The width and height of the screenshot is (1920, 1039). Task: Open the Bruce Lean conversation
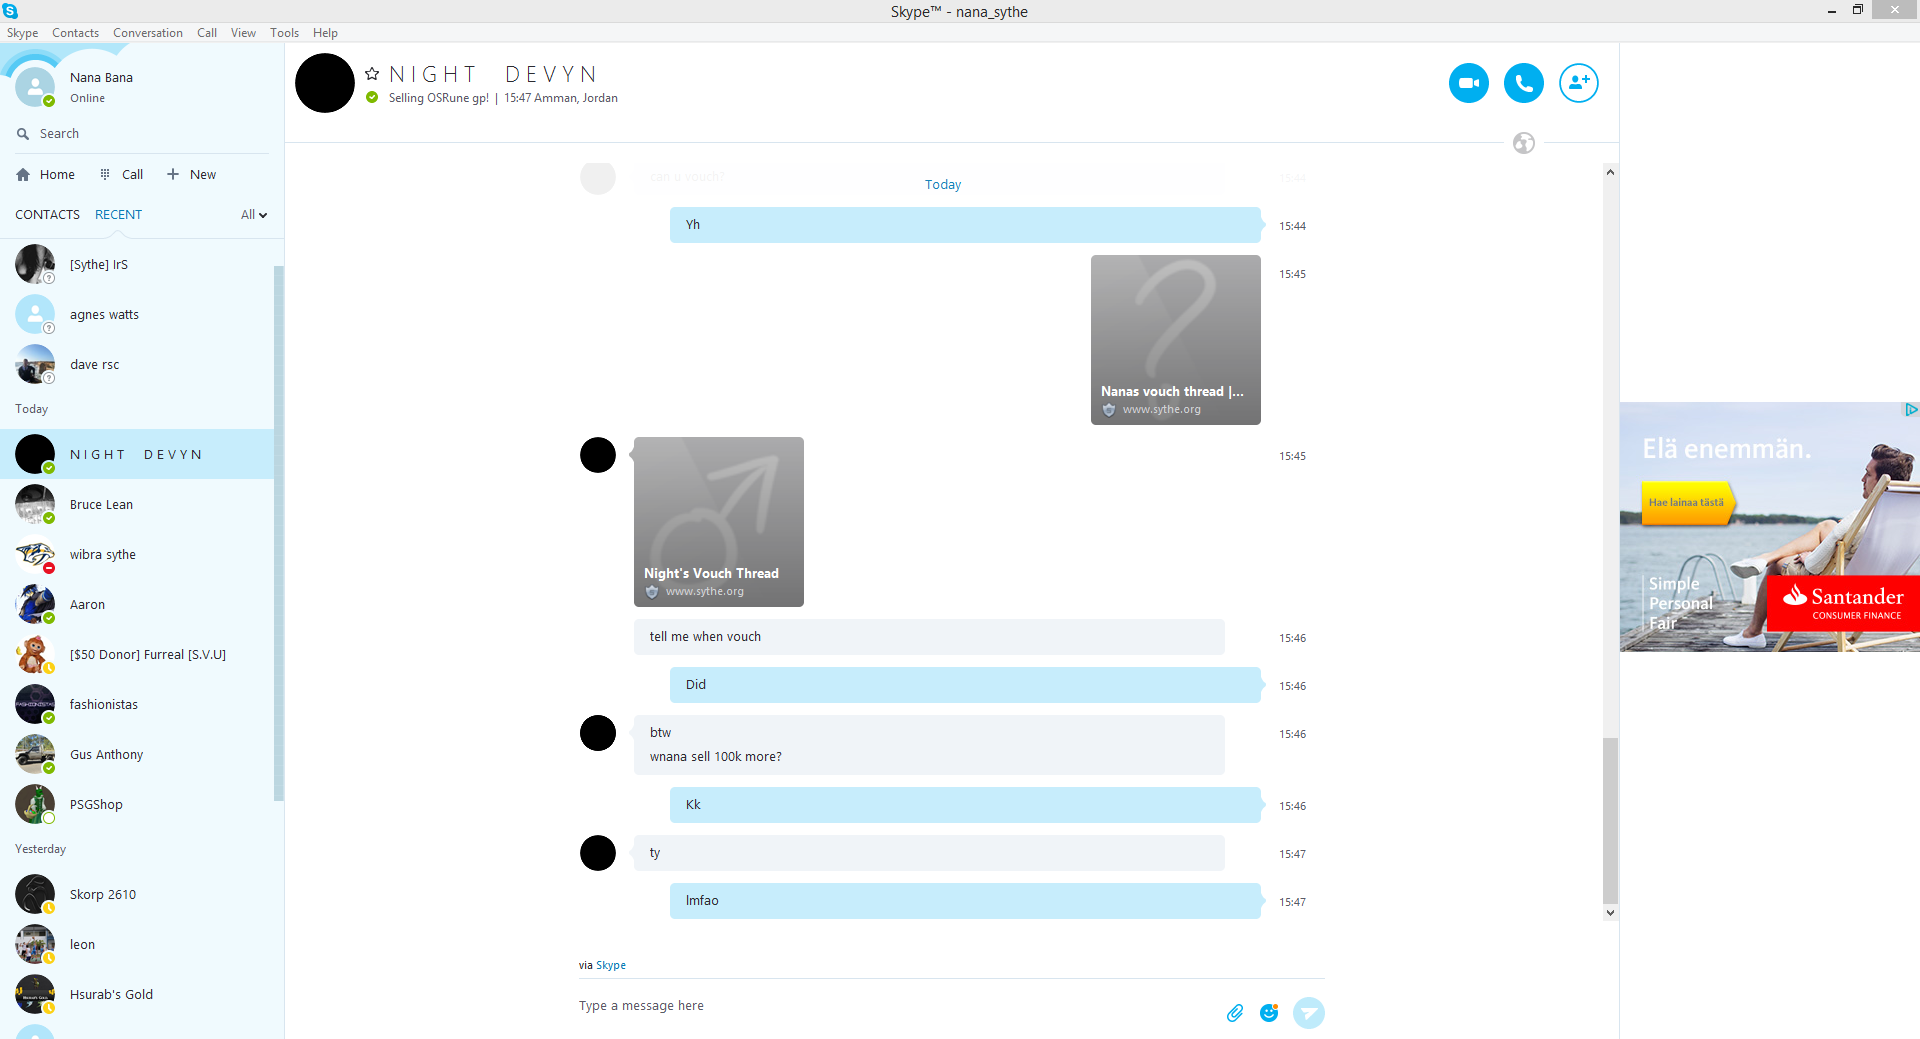point(137,504)
